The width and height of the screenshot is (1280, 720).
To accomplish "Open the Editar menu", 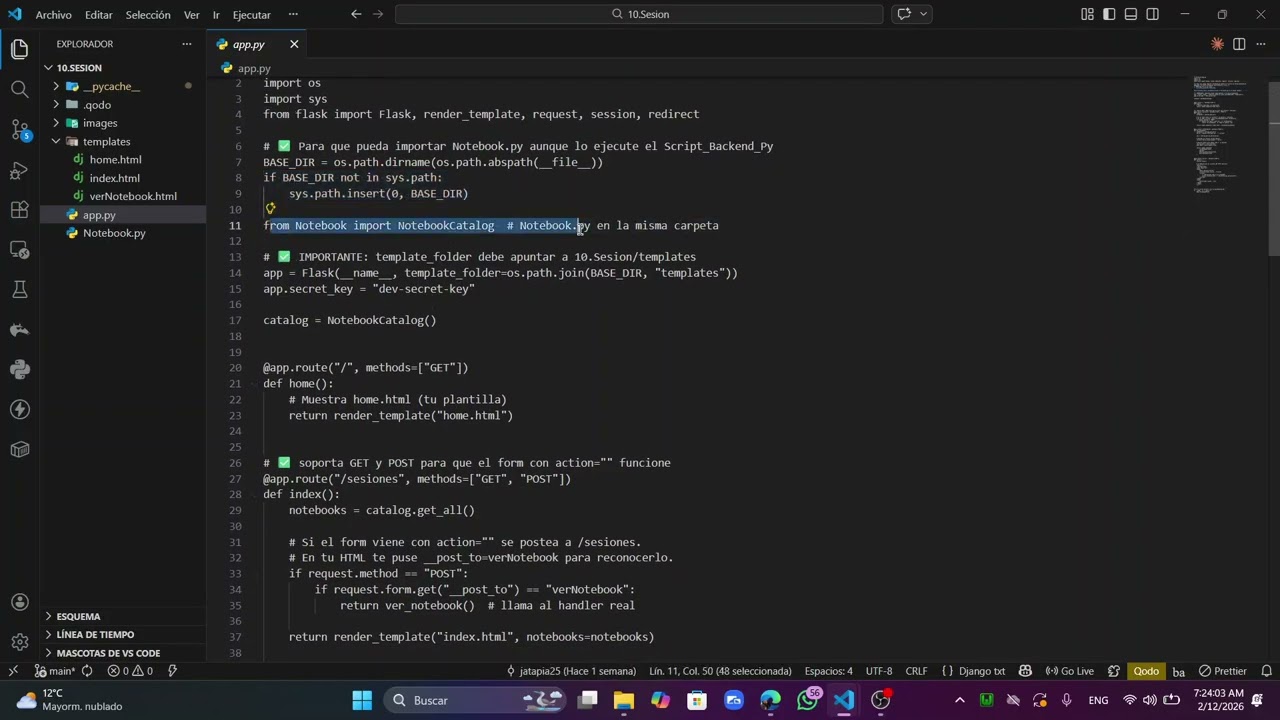I will click(98, 14).
